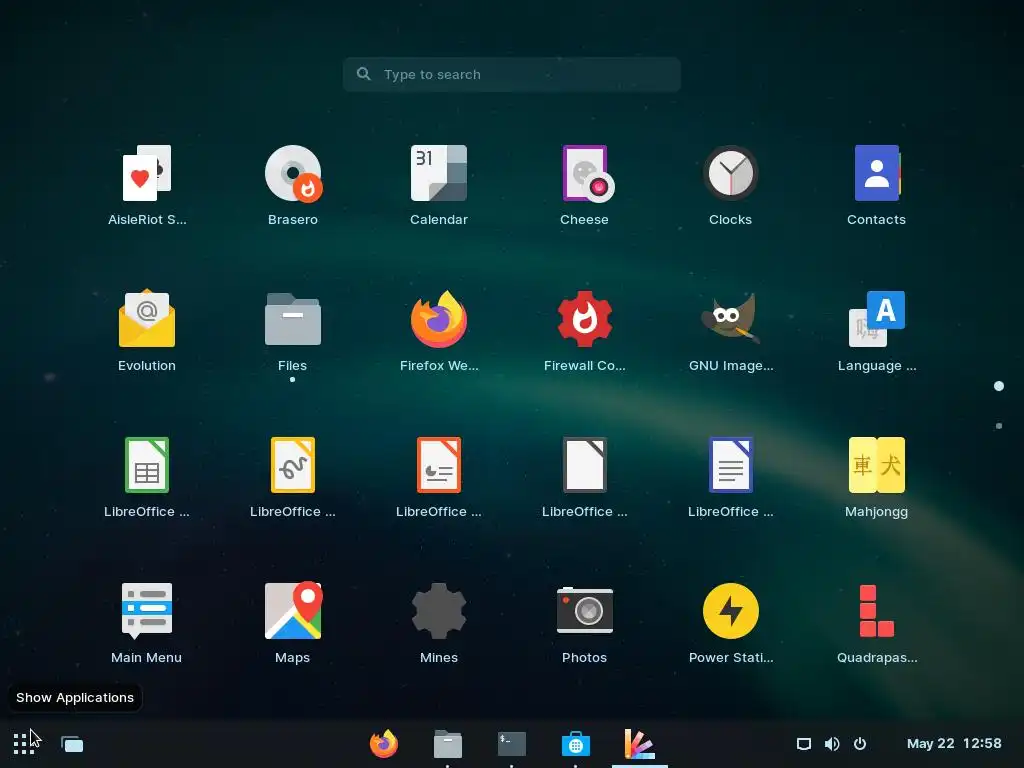Select first app page indicator dot
Viewport: 1024px width, 768px height.
[999, 386]
